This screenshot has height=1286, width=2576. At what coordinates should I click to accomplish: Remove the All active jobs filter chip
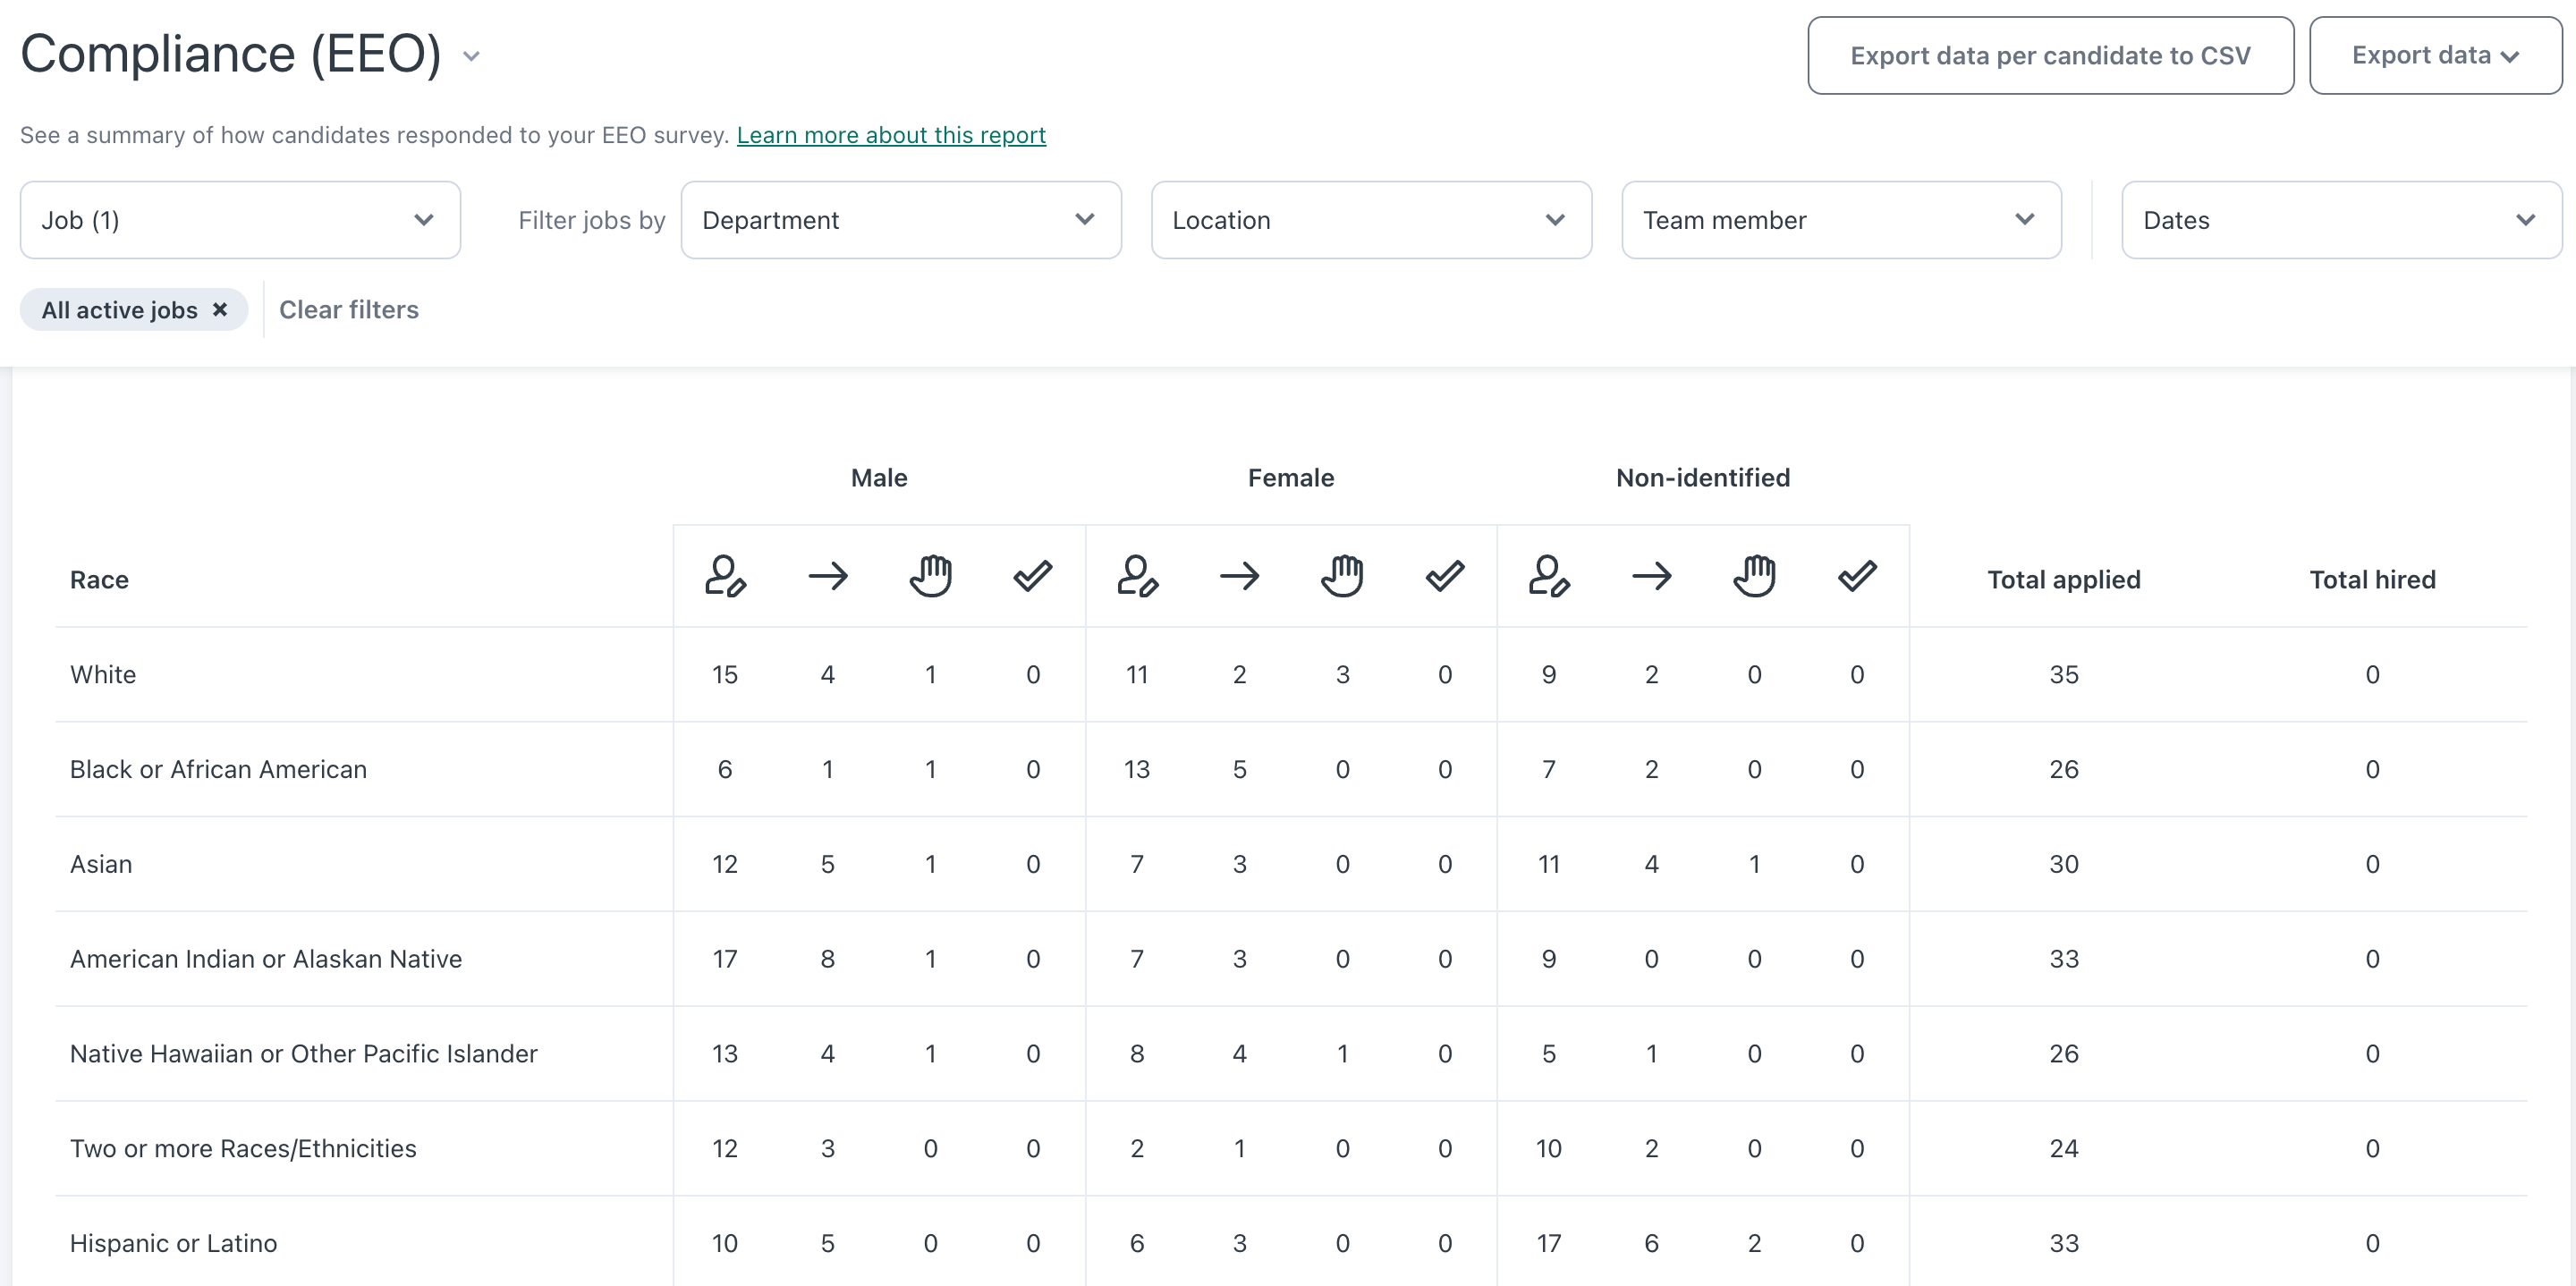(220, 310)
